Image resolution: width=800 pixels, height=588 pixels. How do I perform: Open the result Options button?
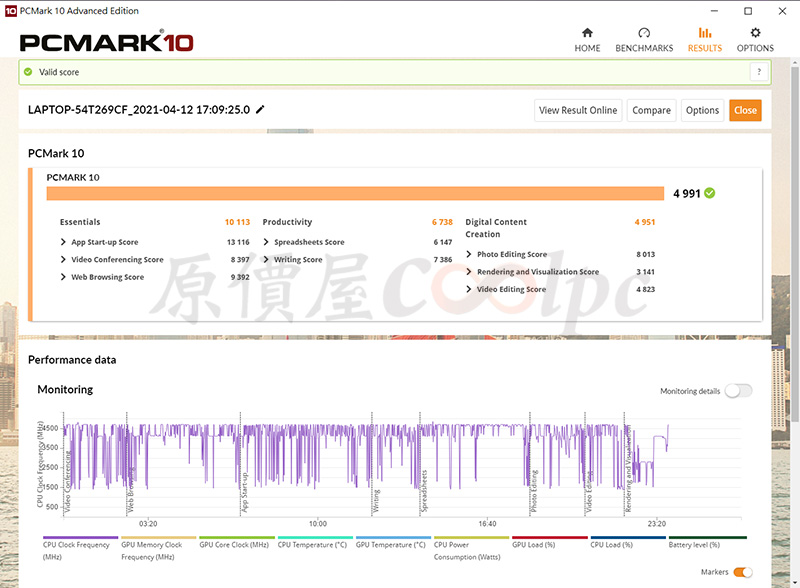click(x=702, y=110)
